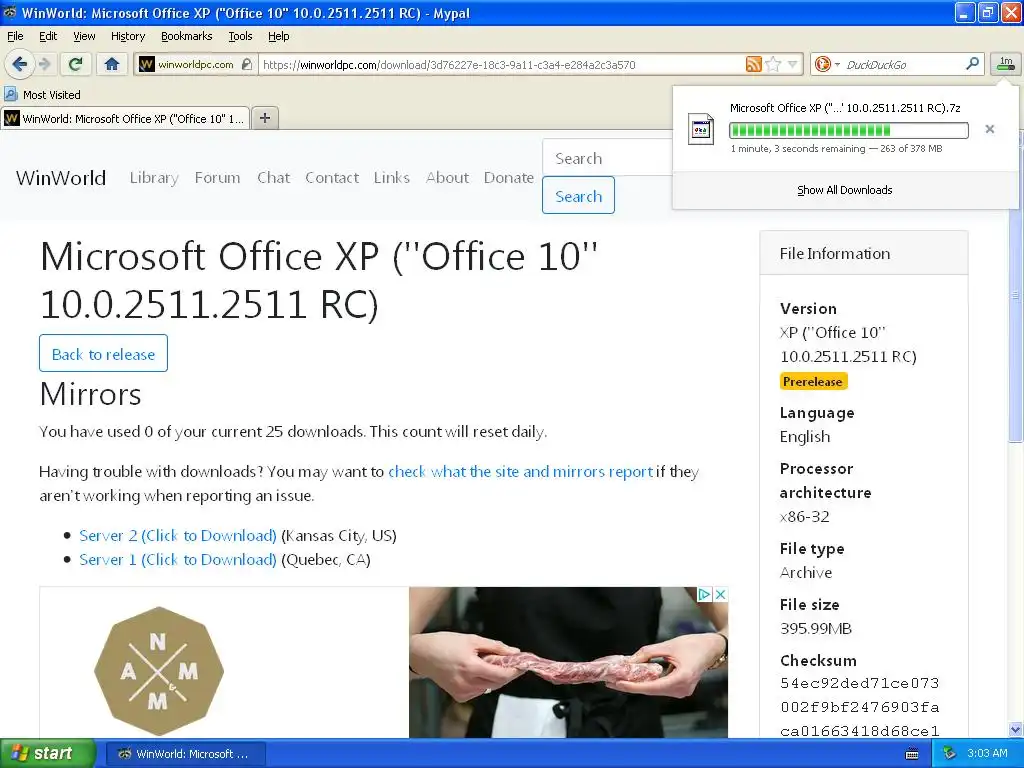
Task: Click the File size value 395.99MB
Action: [x=816, y=628]
